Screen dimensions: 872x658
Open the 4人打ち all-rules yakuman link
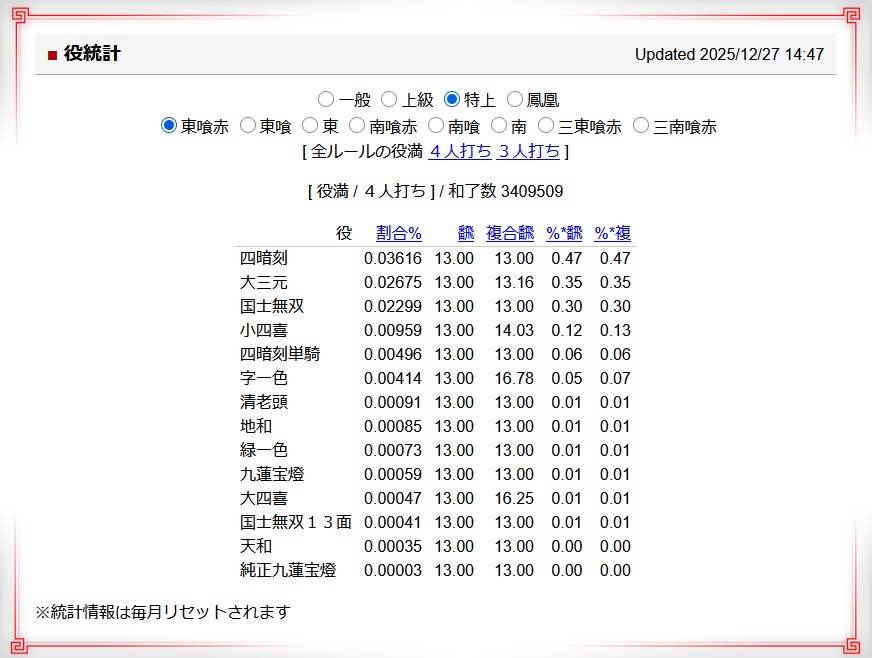coord(460,152)
